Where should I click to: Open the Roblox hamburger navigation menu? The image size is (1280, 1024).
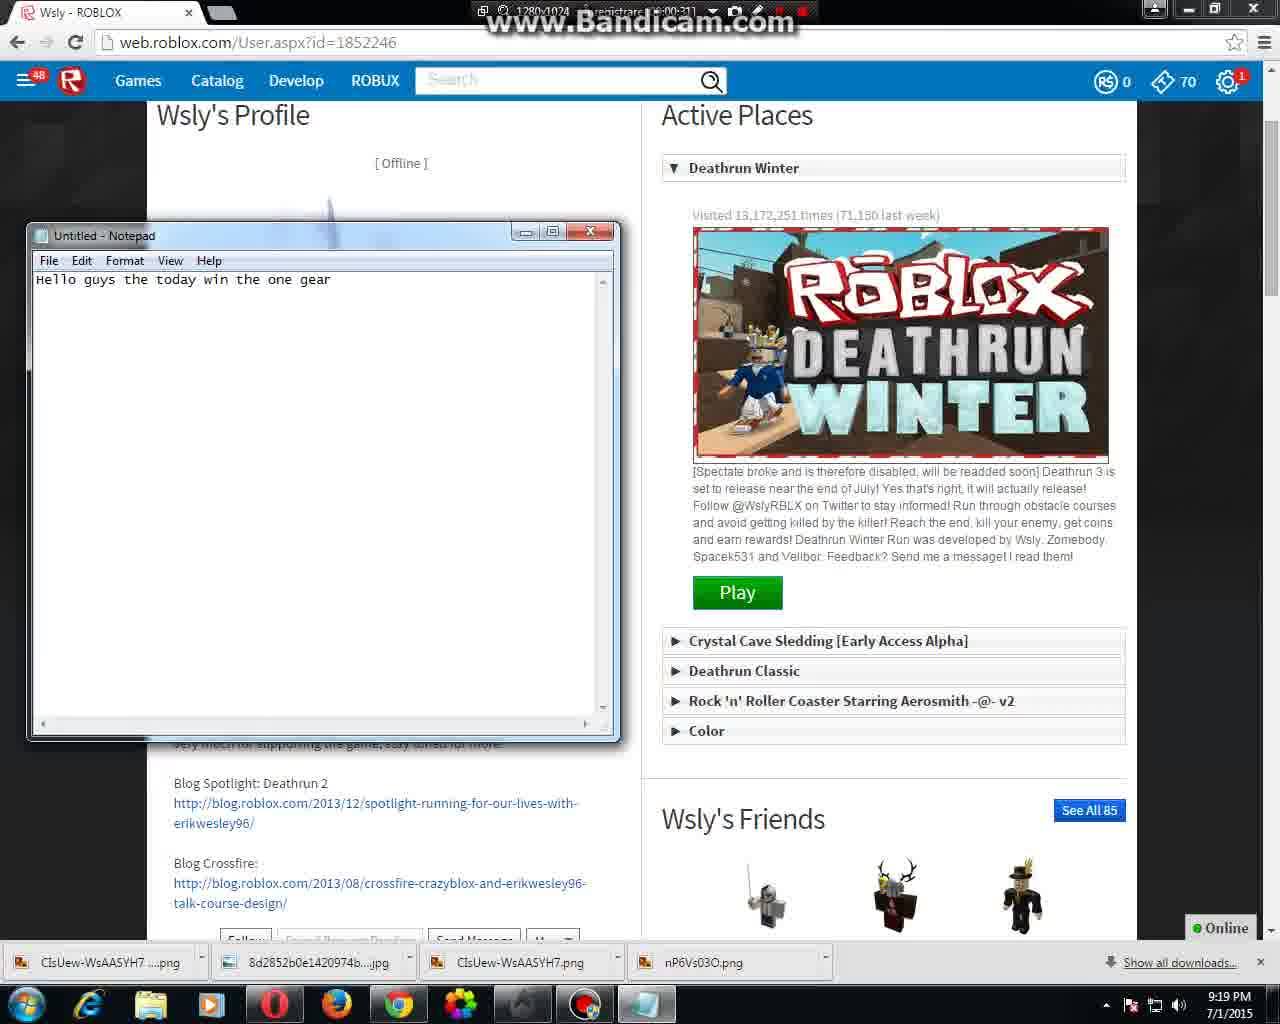pyautogui.click(x=26, y=80)
